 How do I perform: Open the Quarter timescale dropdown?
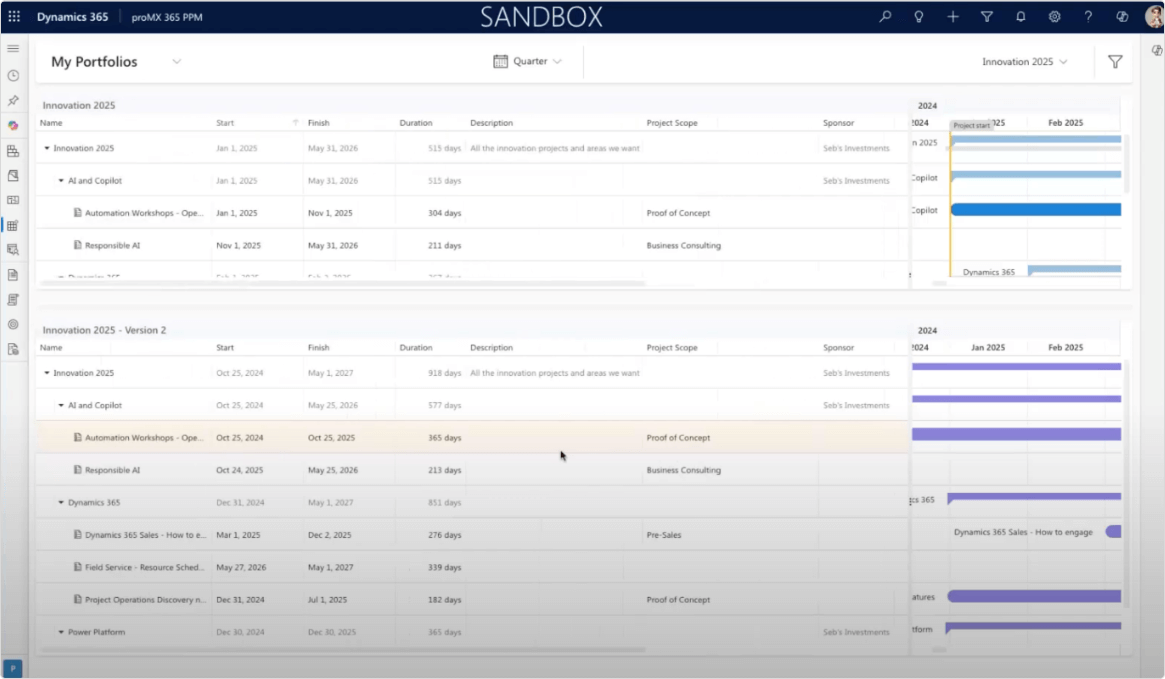tap(528, 62)
